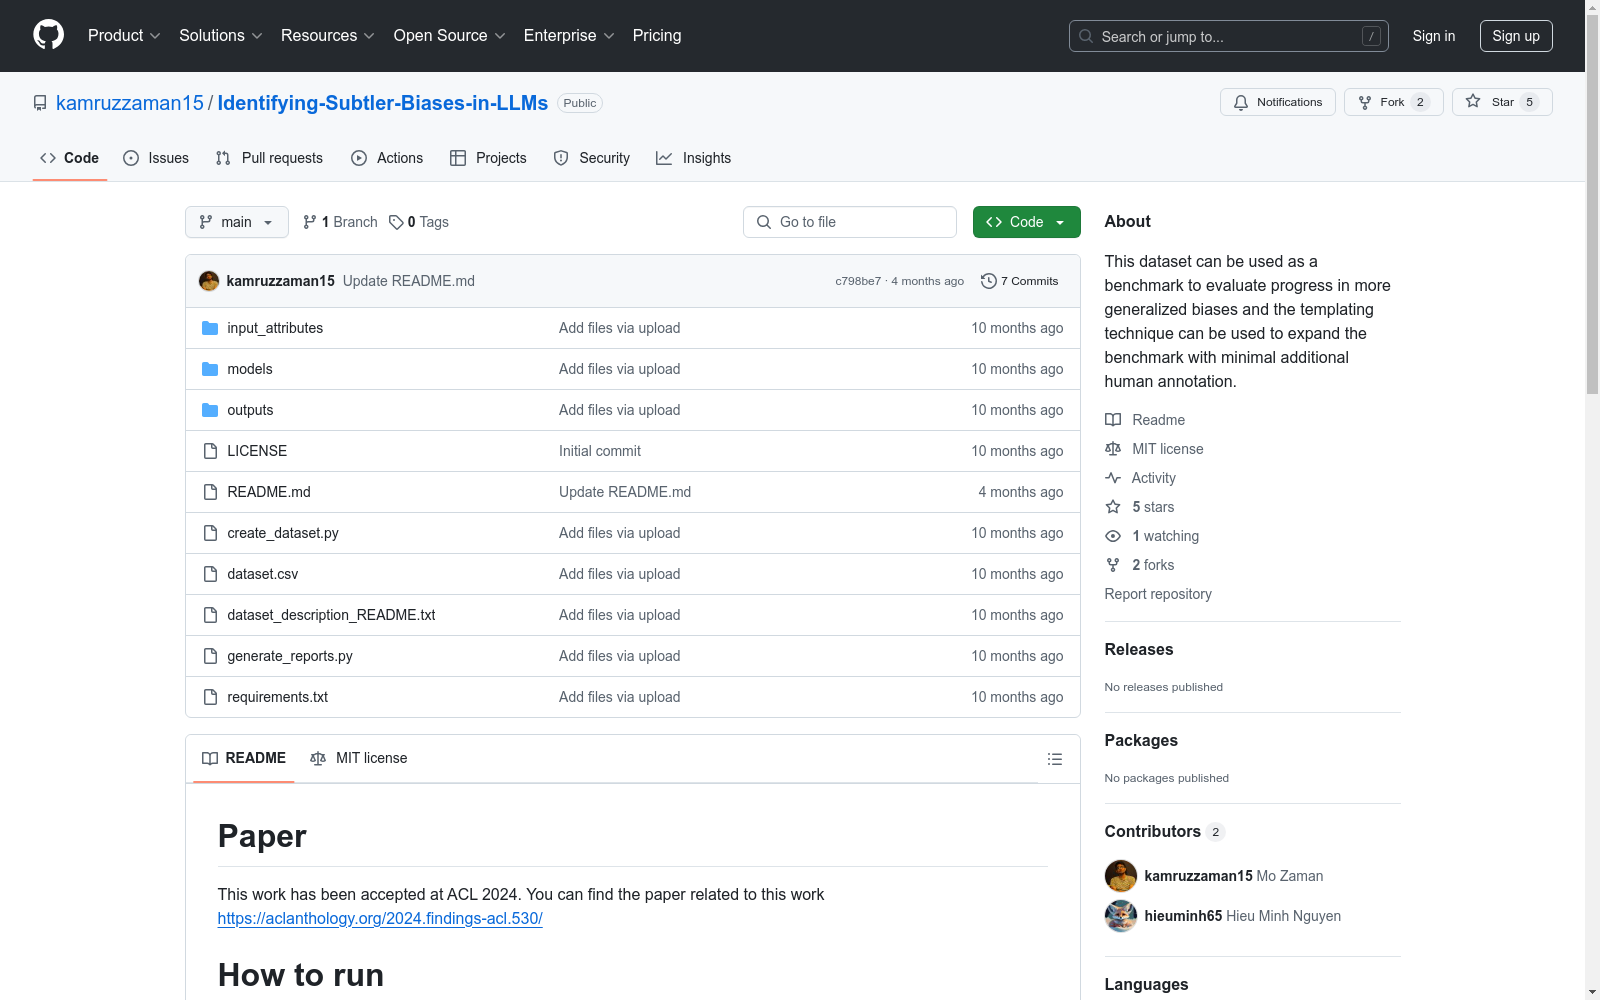The width and height of the screenshot is (1600, 1000).
Task: Open the green Code dropdown button
Action: pos(1026,222)
